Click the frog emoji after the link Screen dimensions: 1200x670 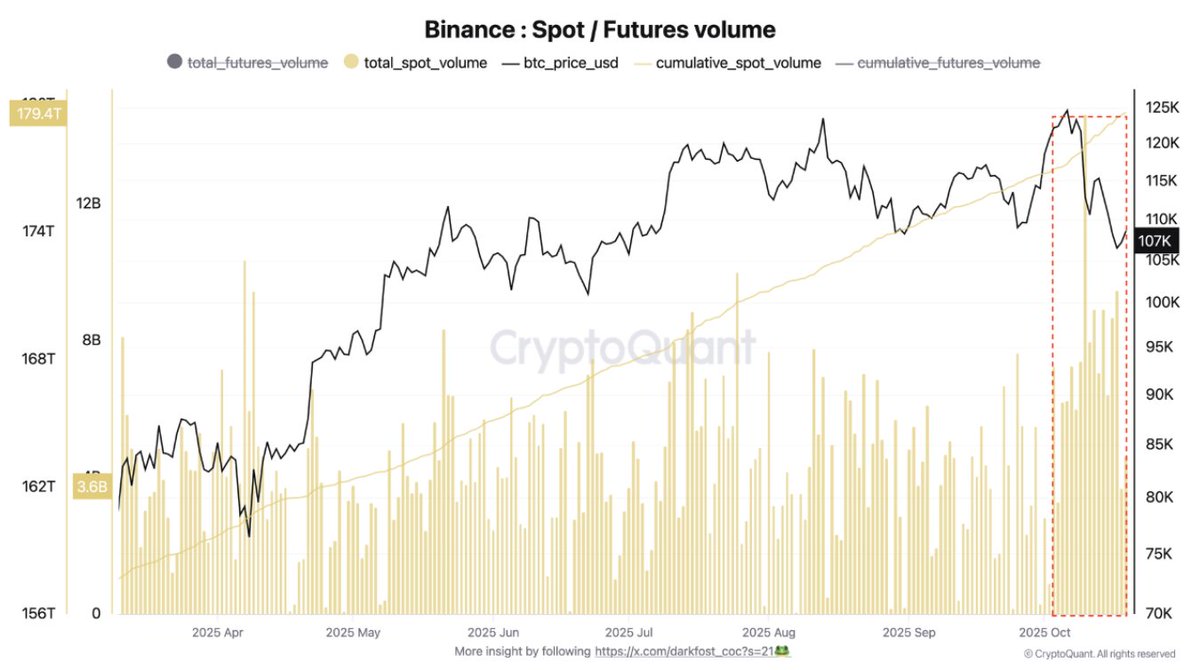pyautogui.click(x=783, y=651)
